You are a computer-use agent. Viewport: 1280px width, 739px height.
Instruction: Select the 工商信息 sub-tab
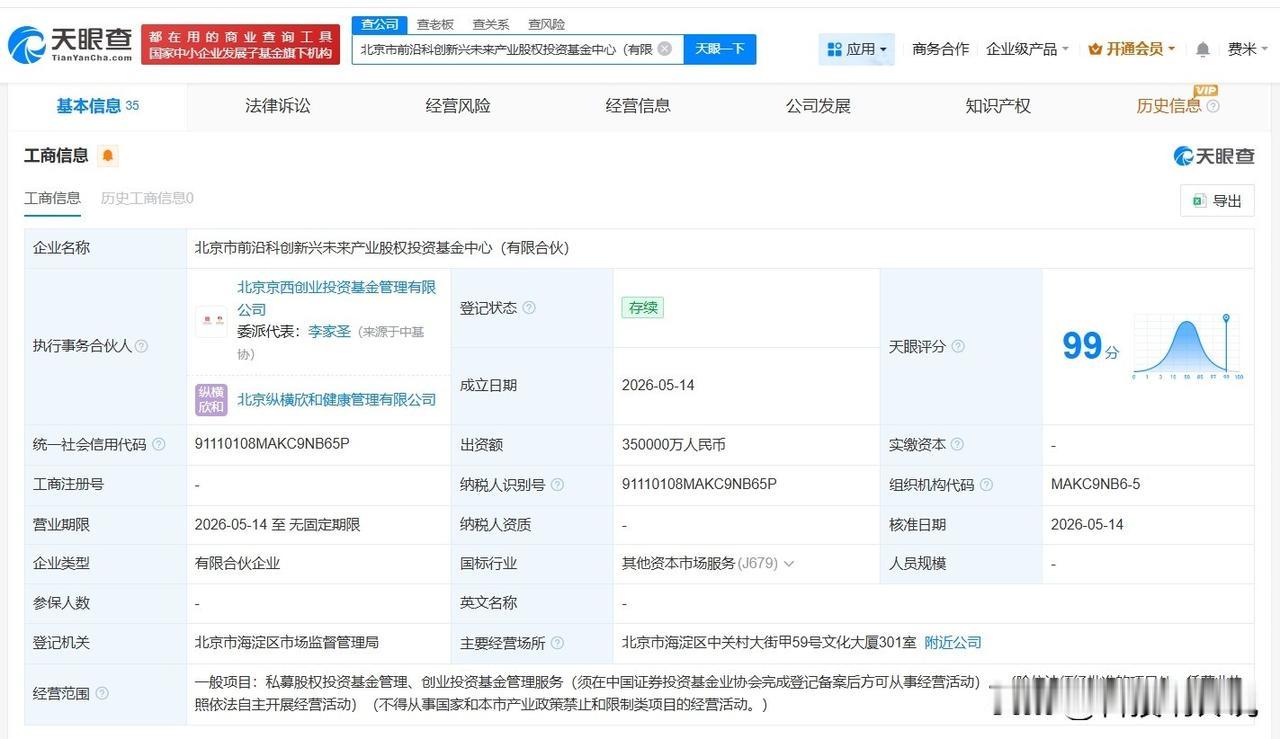point(52,198)
